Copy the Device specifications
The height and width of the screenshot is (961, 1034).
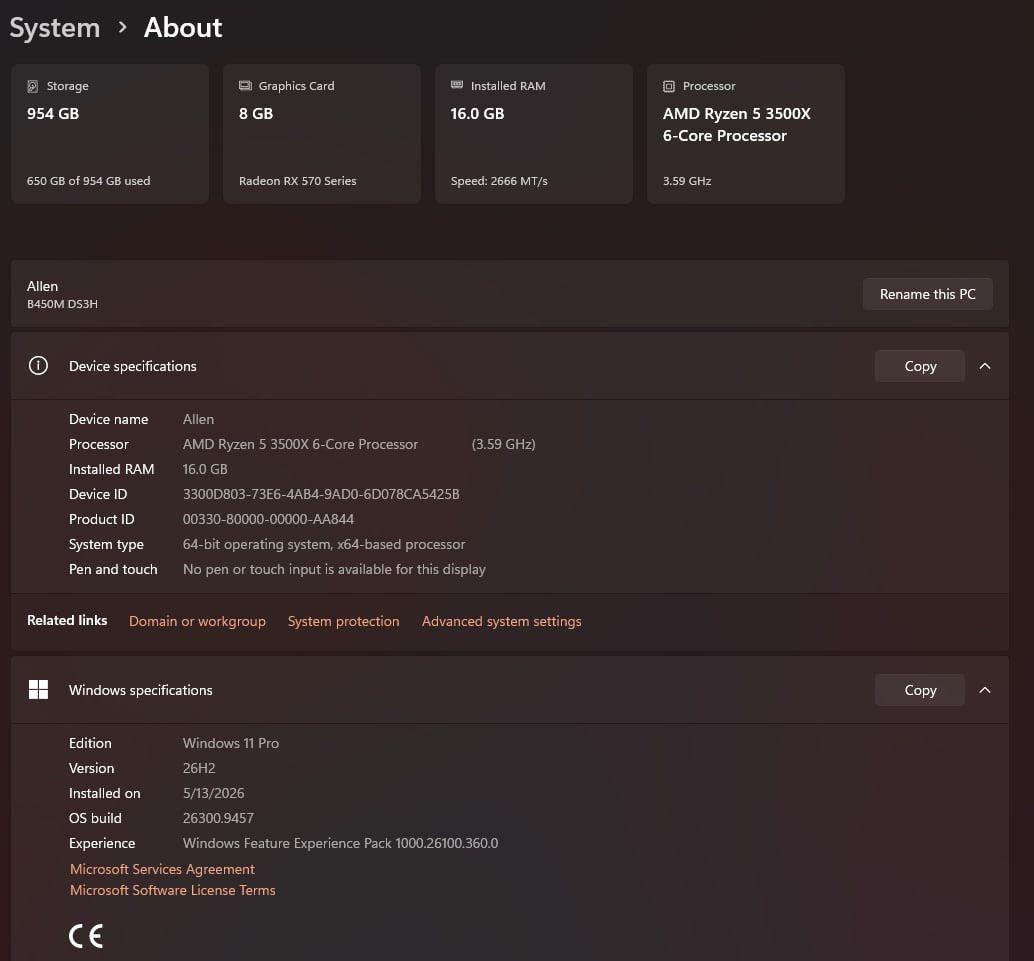point(920,366)
